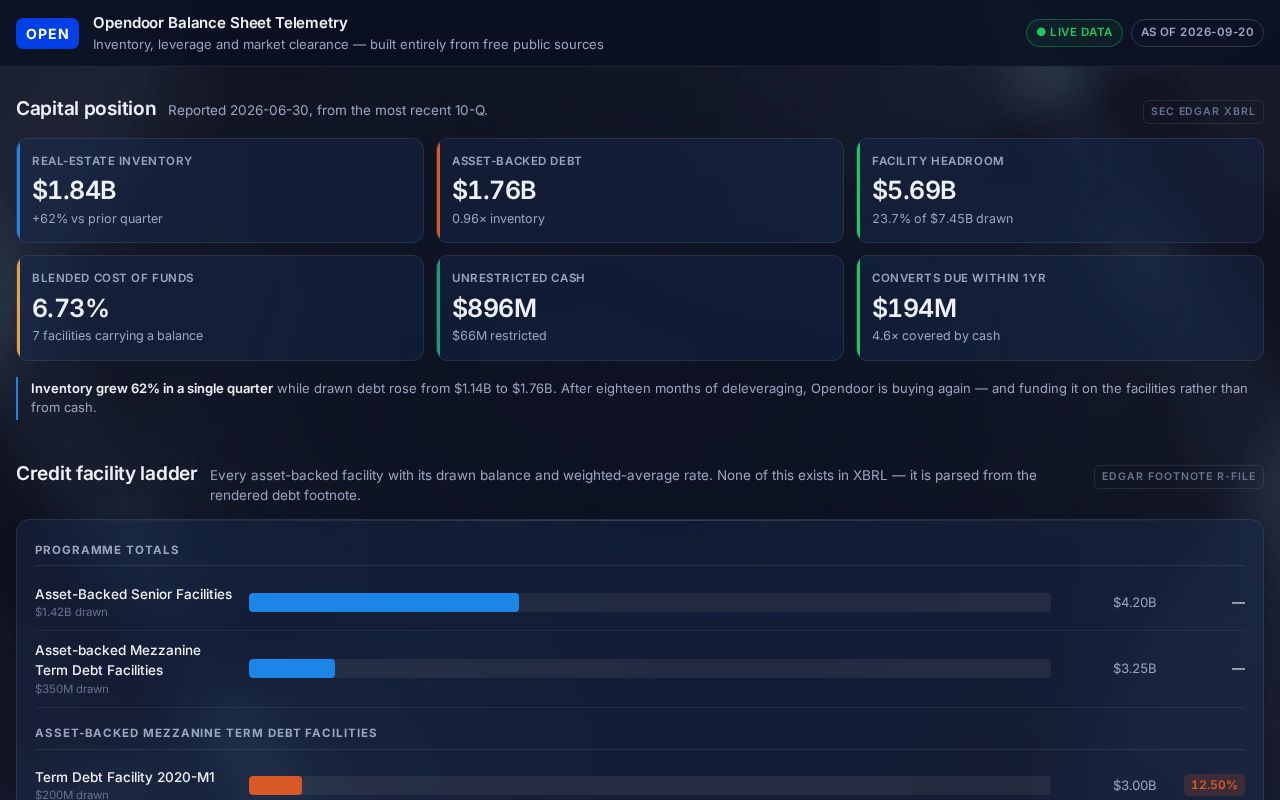Viewport: 1280px width, 800px height.
Task: Click the Term Debt Facility 2020-M1 progress bar
Action: pos(650,786)
